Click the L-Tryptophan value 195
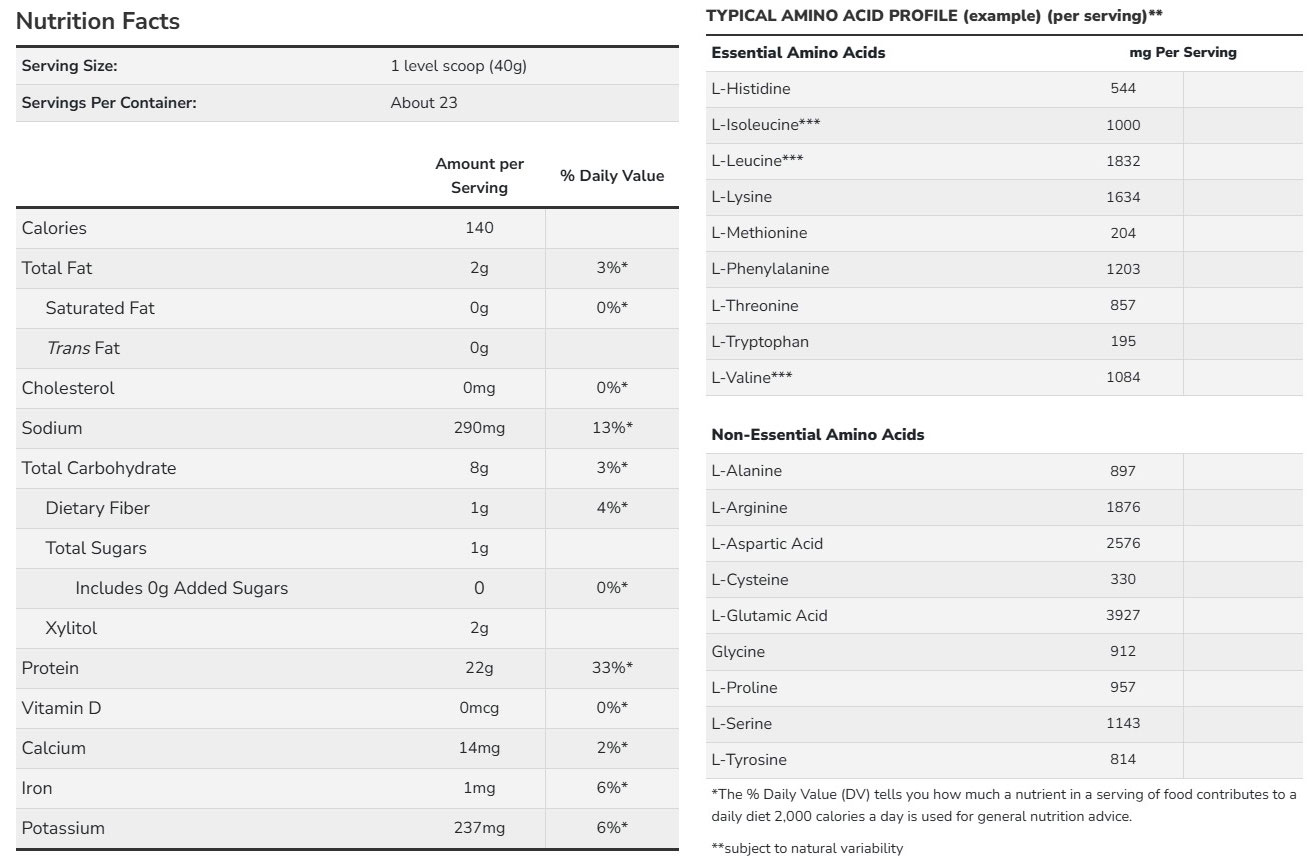Image resolution: width=1316 pixels, height=864 pixels. 1123,341
